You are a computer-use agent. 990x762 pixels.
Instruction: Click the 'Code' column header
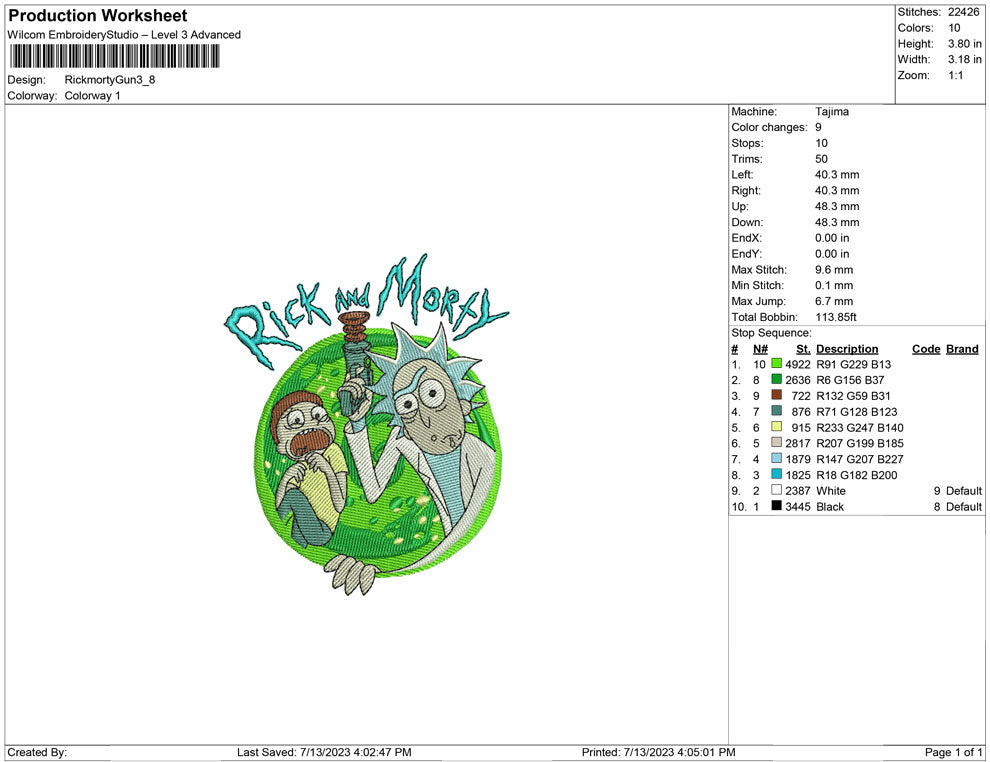point(926,349)
